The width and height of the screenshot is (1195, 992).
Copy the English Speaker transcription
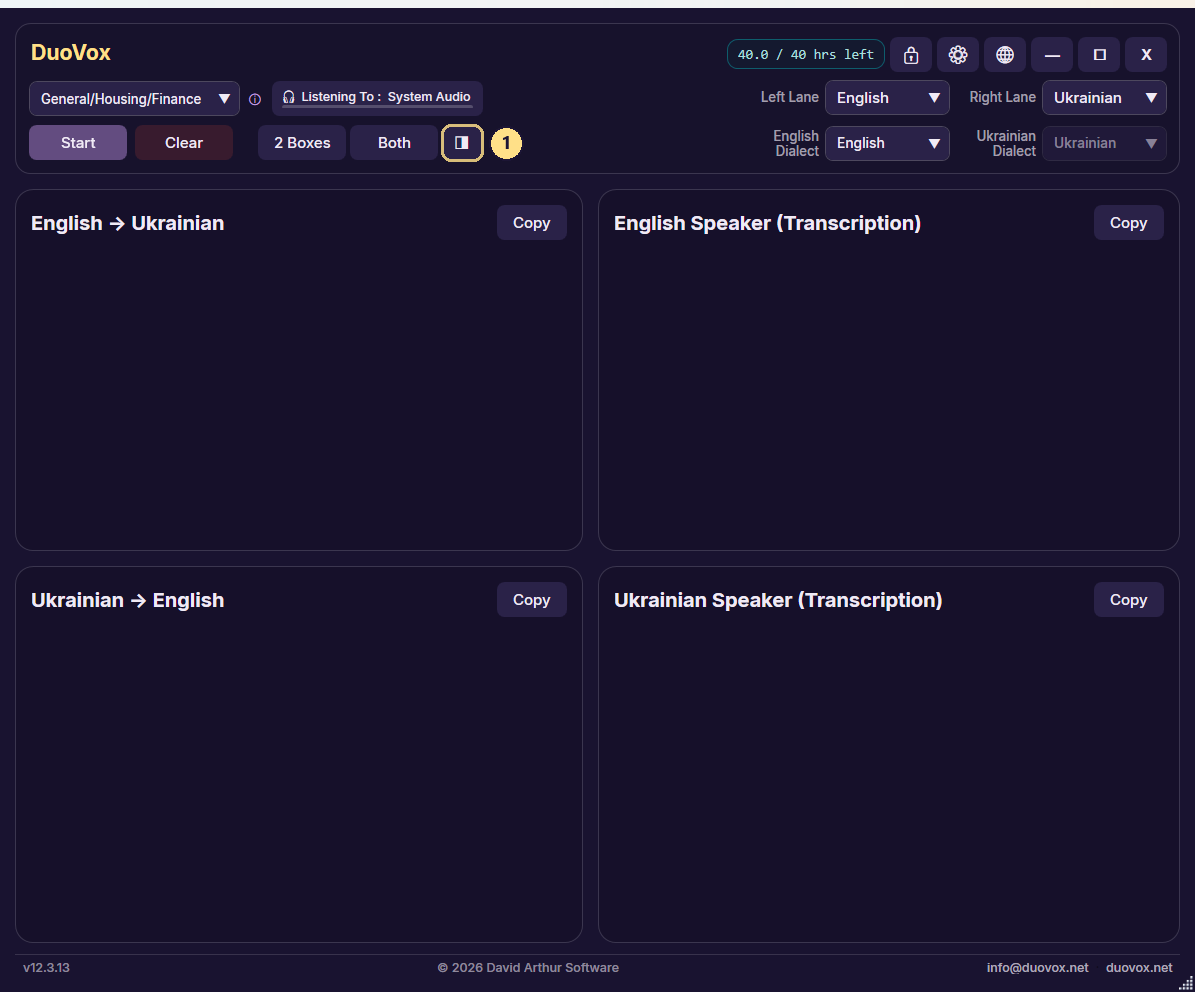tap(1128, 222)
